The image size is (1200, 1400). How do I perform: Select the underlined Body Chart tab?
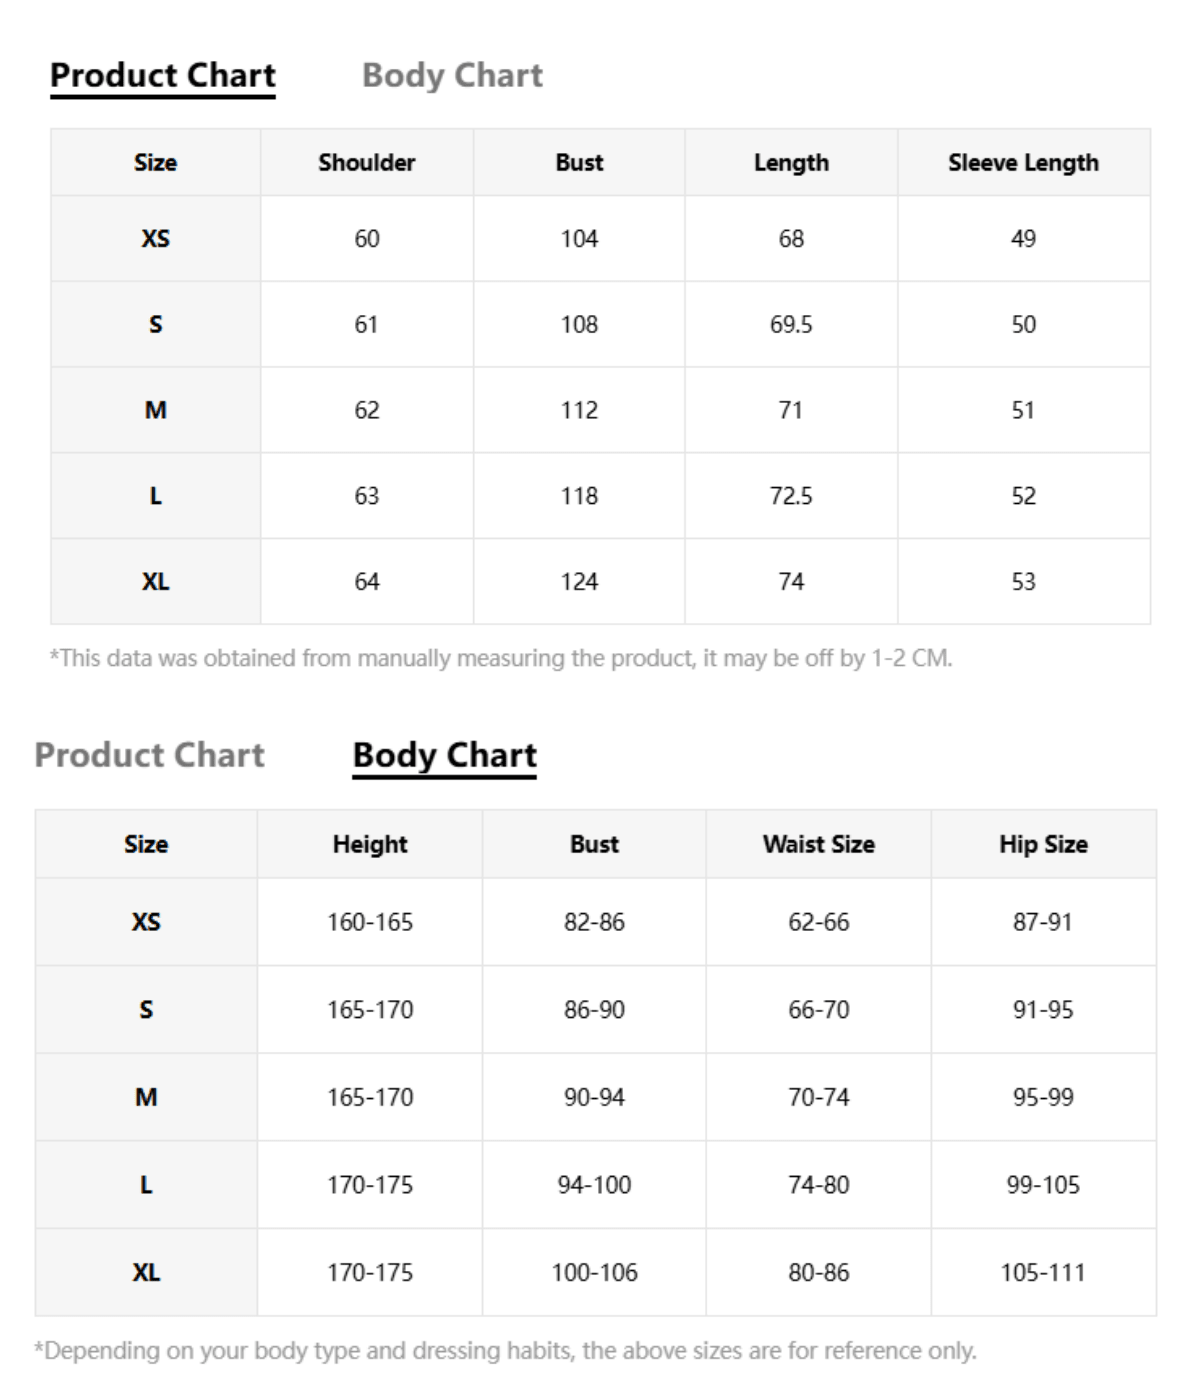pyautogui.click(x=445, y=756)
